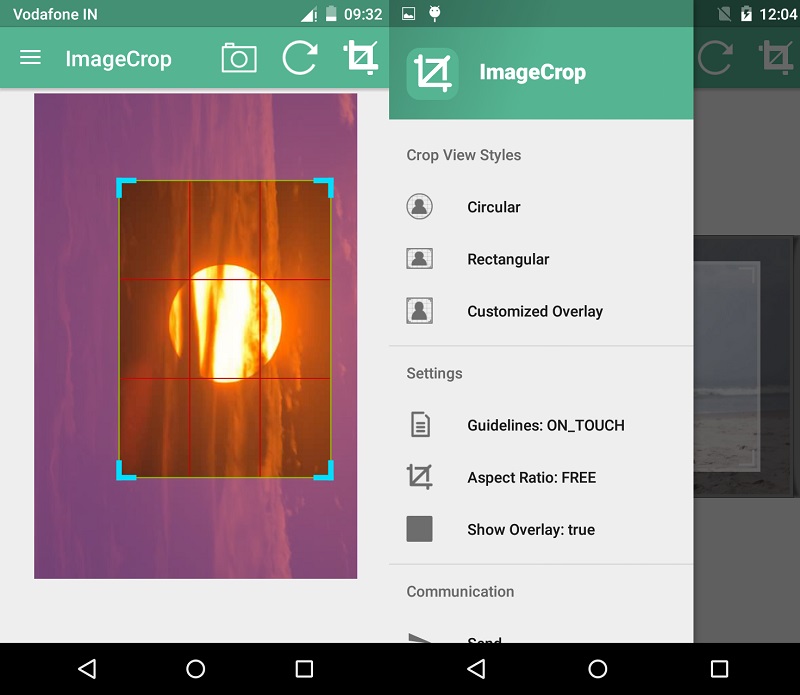
Task: Toggle the Show Overlay: true setting
Action: tap(531, 530)
